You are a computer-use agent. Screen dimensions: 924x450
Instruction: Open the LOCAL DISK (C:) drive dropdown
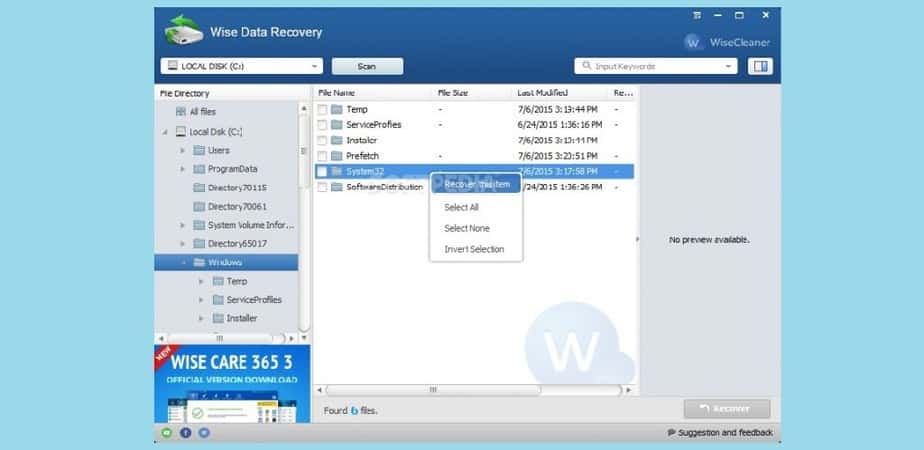coord(242,66)
